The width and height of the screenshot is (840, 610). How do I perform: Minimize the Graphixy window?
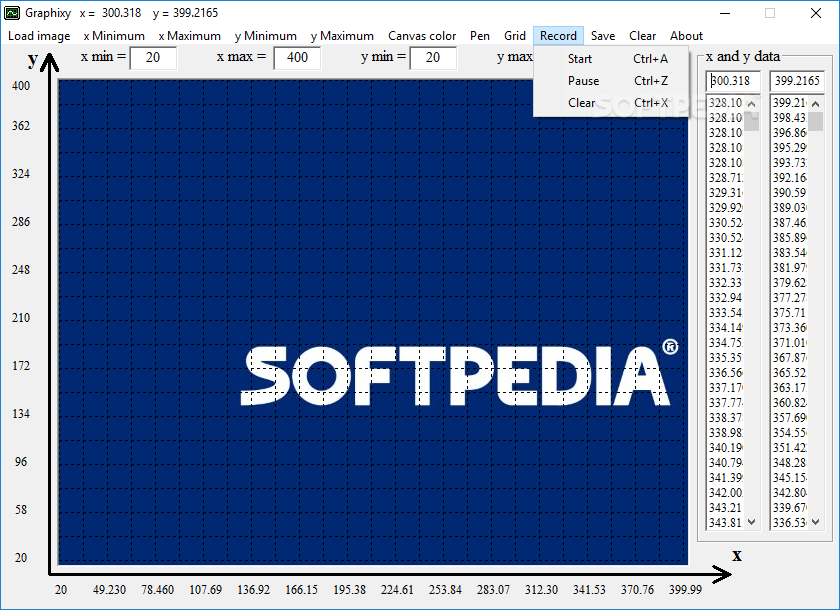click(x=724, y=13)
